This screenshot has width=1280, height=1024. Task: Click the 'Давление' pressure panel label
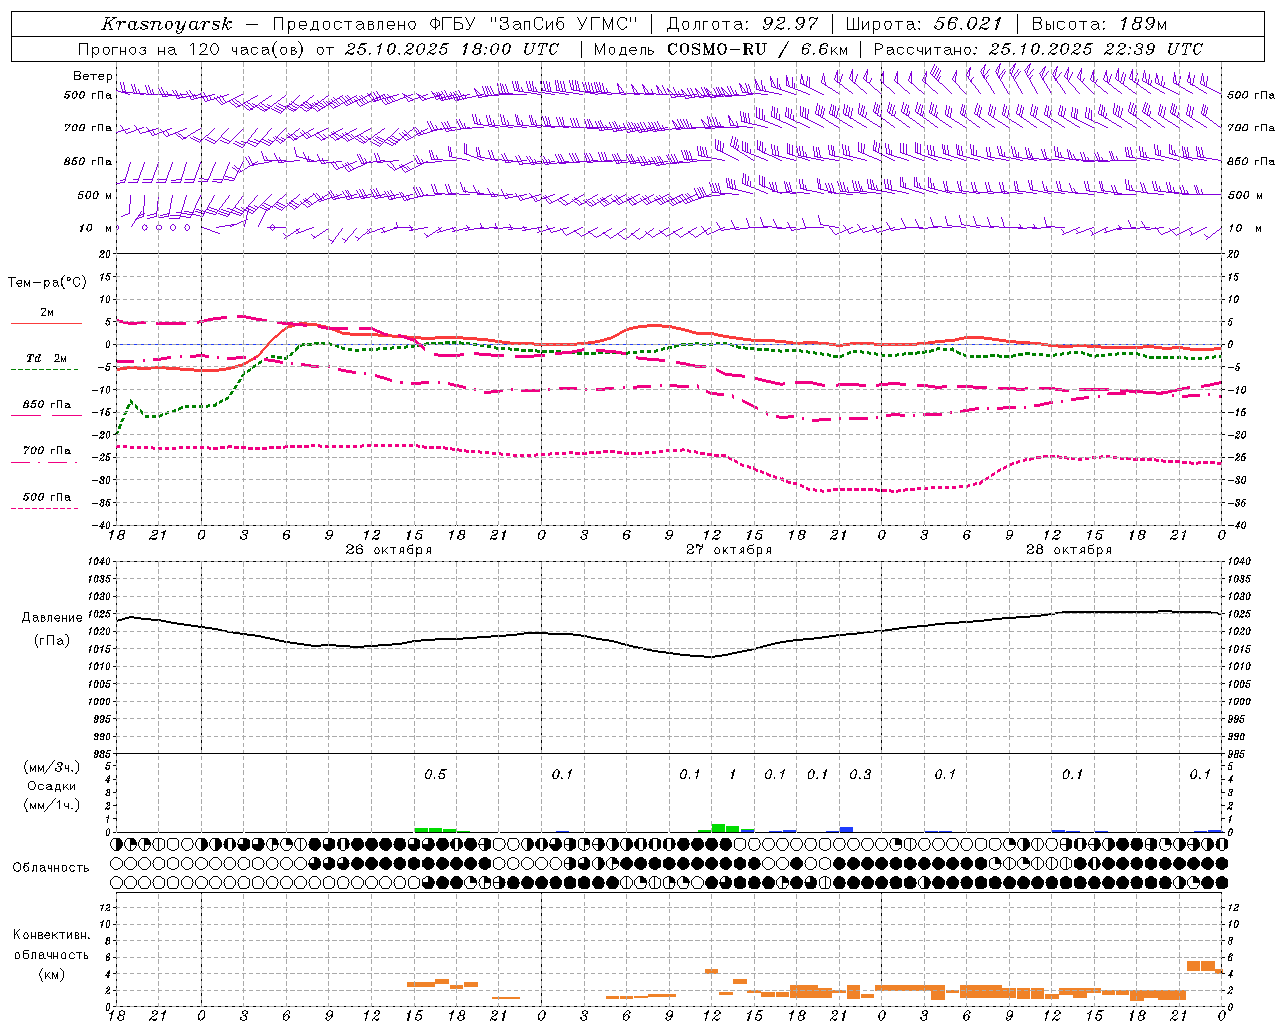click(x=52, y=618)
